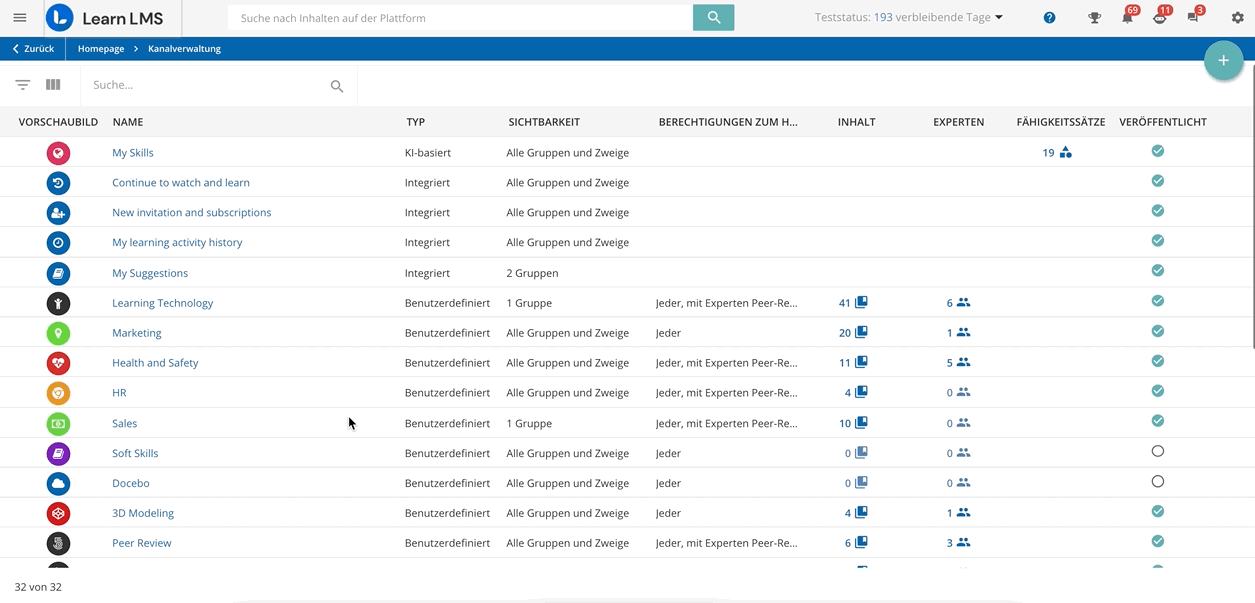The height and width of the screenshot is (603, 1255).
Task: Unpublish the Marketing channel
Action: tap(1157, 331)
